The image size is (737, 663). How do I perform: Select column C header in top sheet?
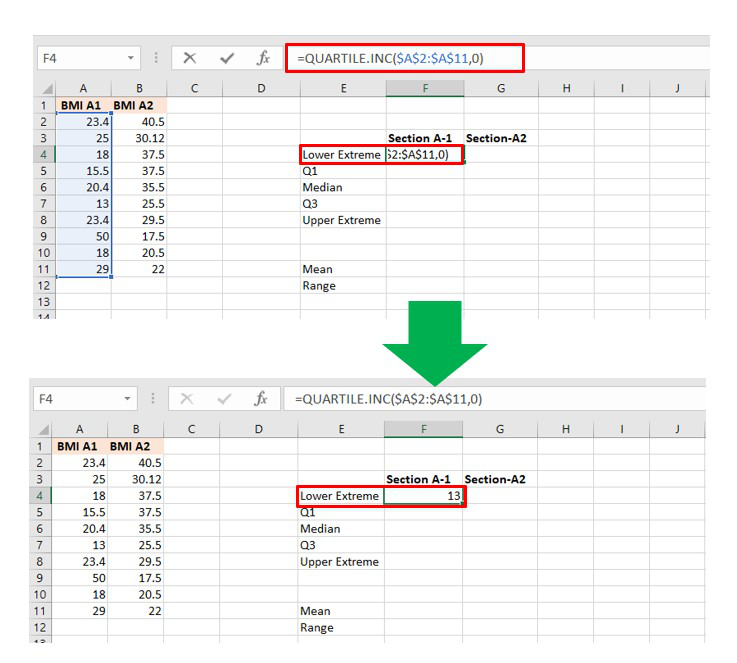(194, 88)
